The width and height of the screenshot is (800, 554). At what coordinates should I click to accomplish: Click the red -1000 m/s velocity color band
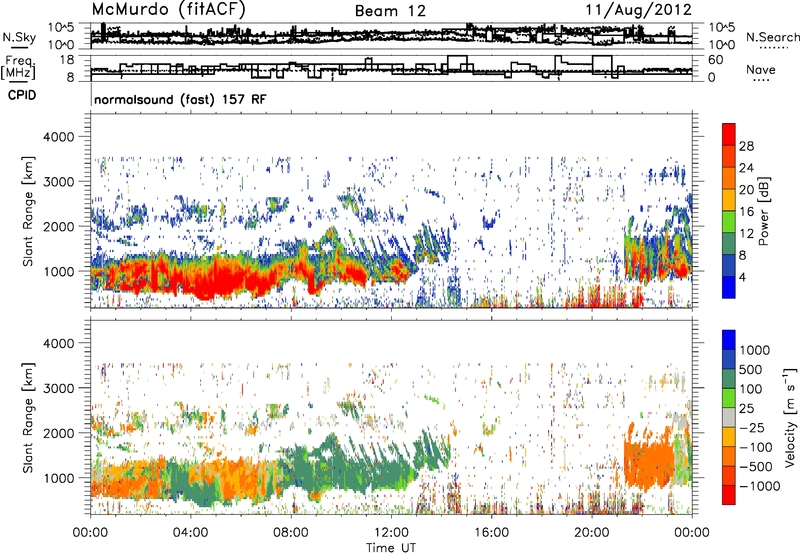click(x=729, y=495)
